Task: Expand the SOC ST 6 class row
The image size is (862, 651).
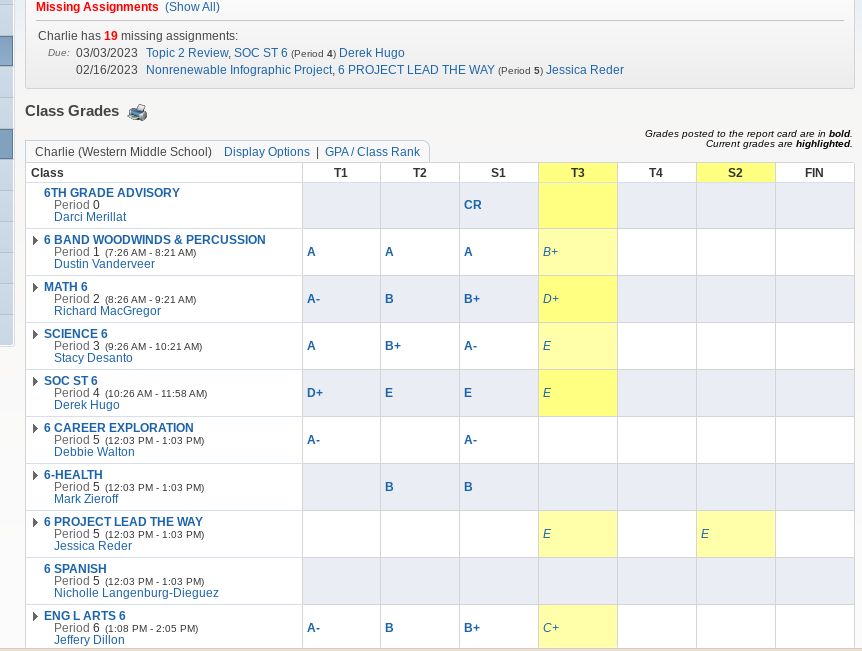Action: tap(35, 381)
